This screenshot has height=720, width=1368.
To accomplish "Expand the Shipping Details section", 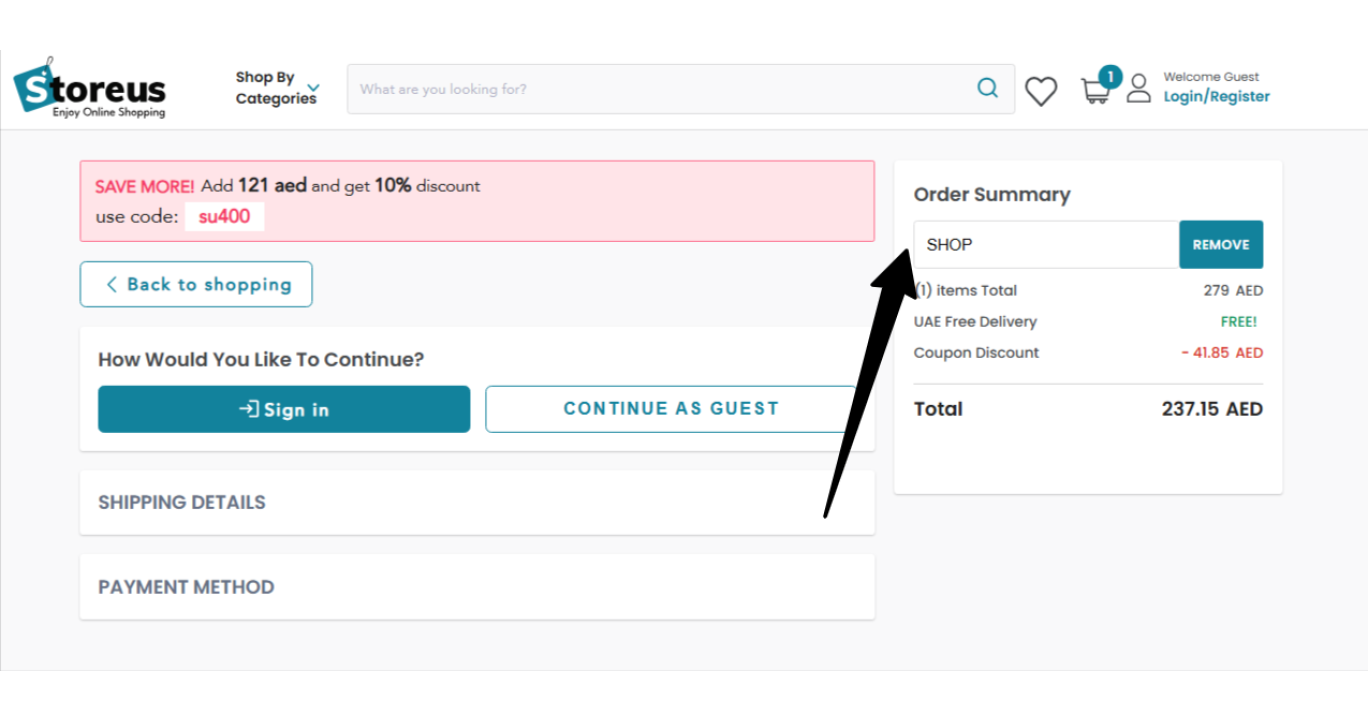I will point(477,502).
